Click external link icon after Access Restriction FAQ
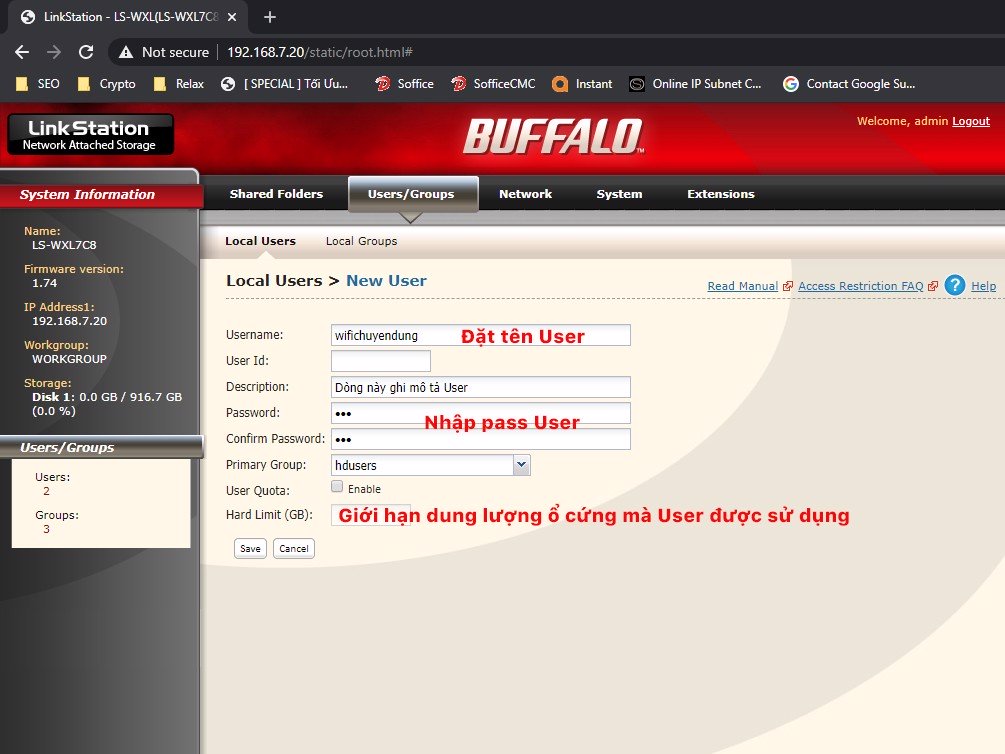 [x=933, y=286]
